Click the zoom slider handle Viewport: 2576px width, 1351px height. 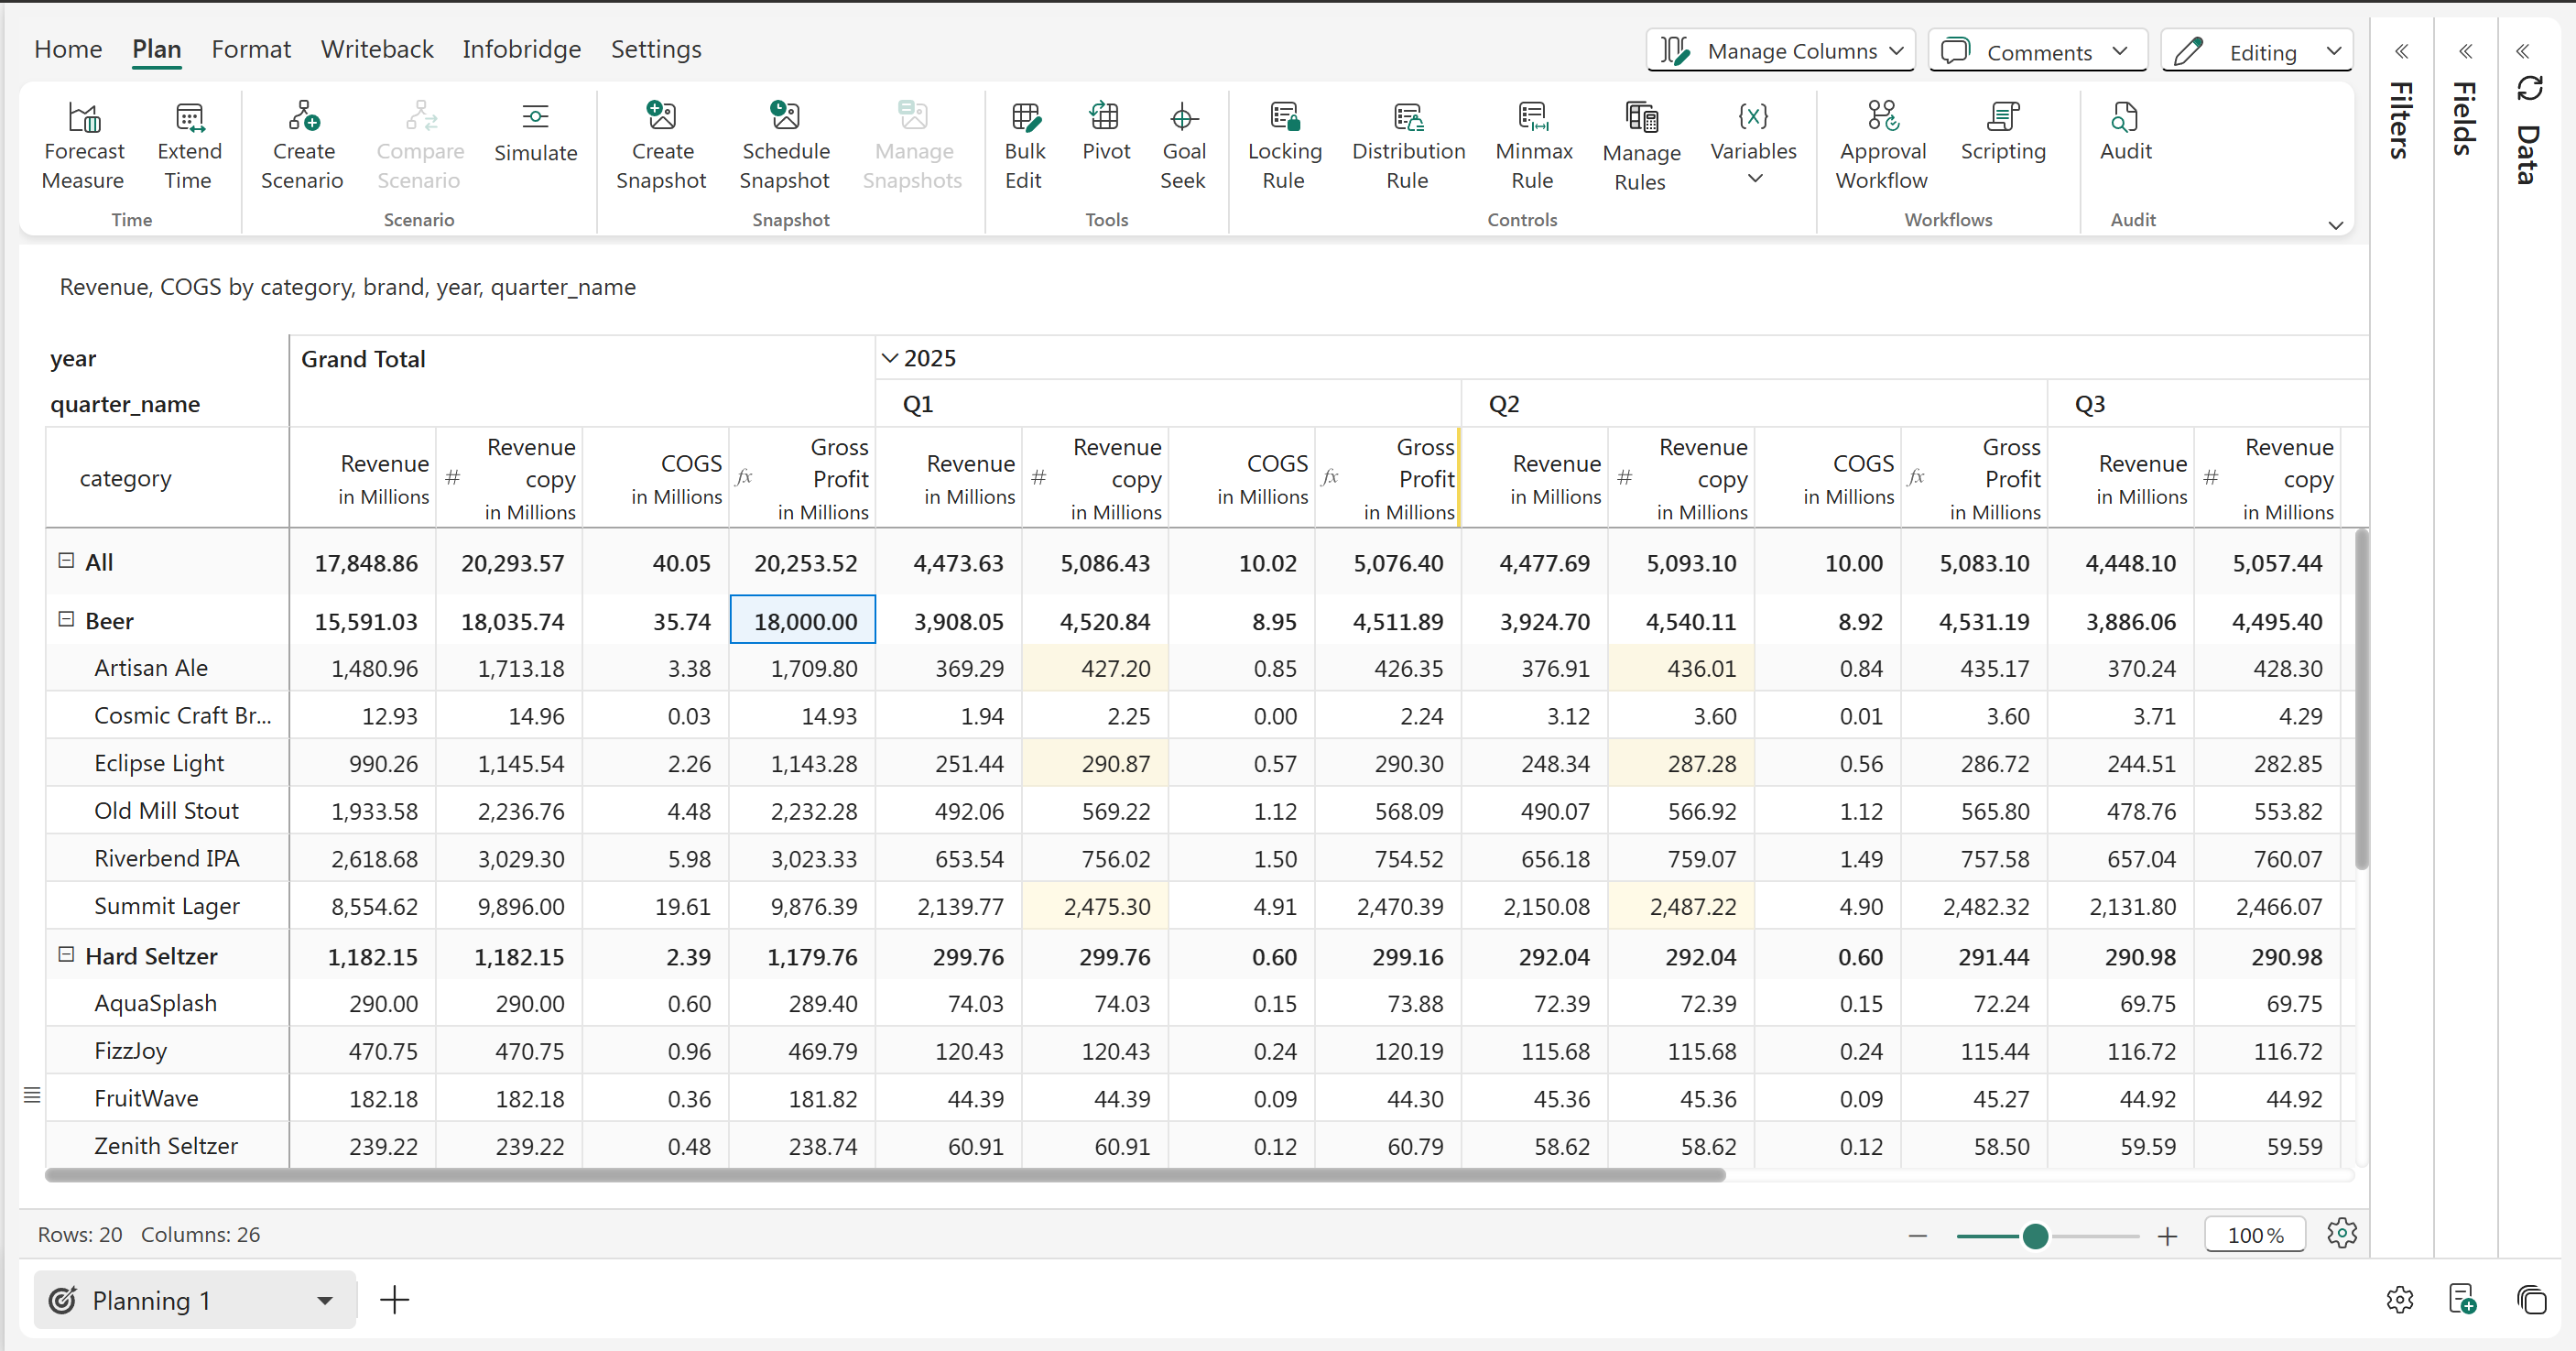click(x=2035, y=1237)
